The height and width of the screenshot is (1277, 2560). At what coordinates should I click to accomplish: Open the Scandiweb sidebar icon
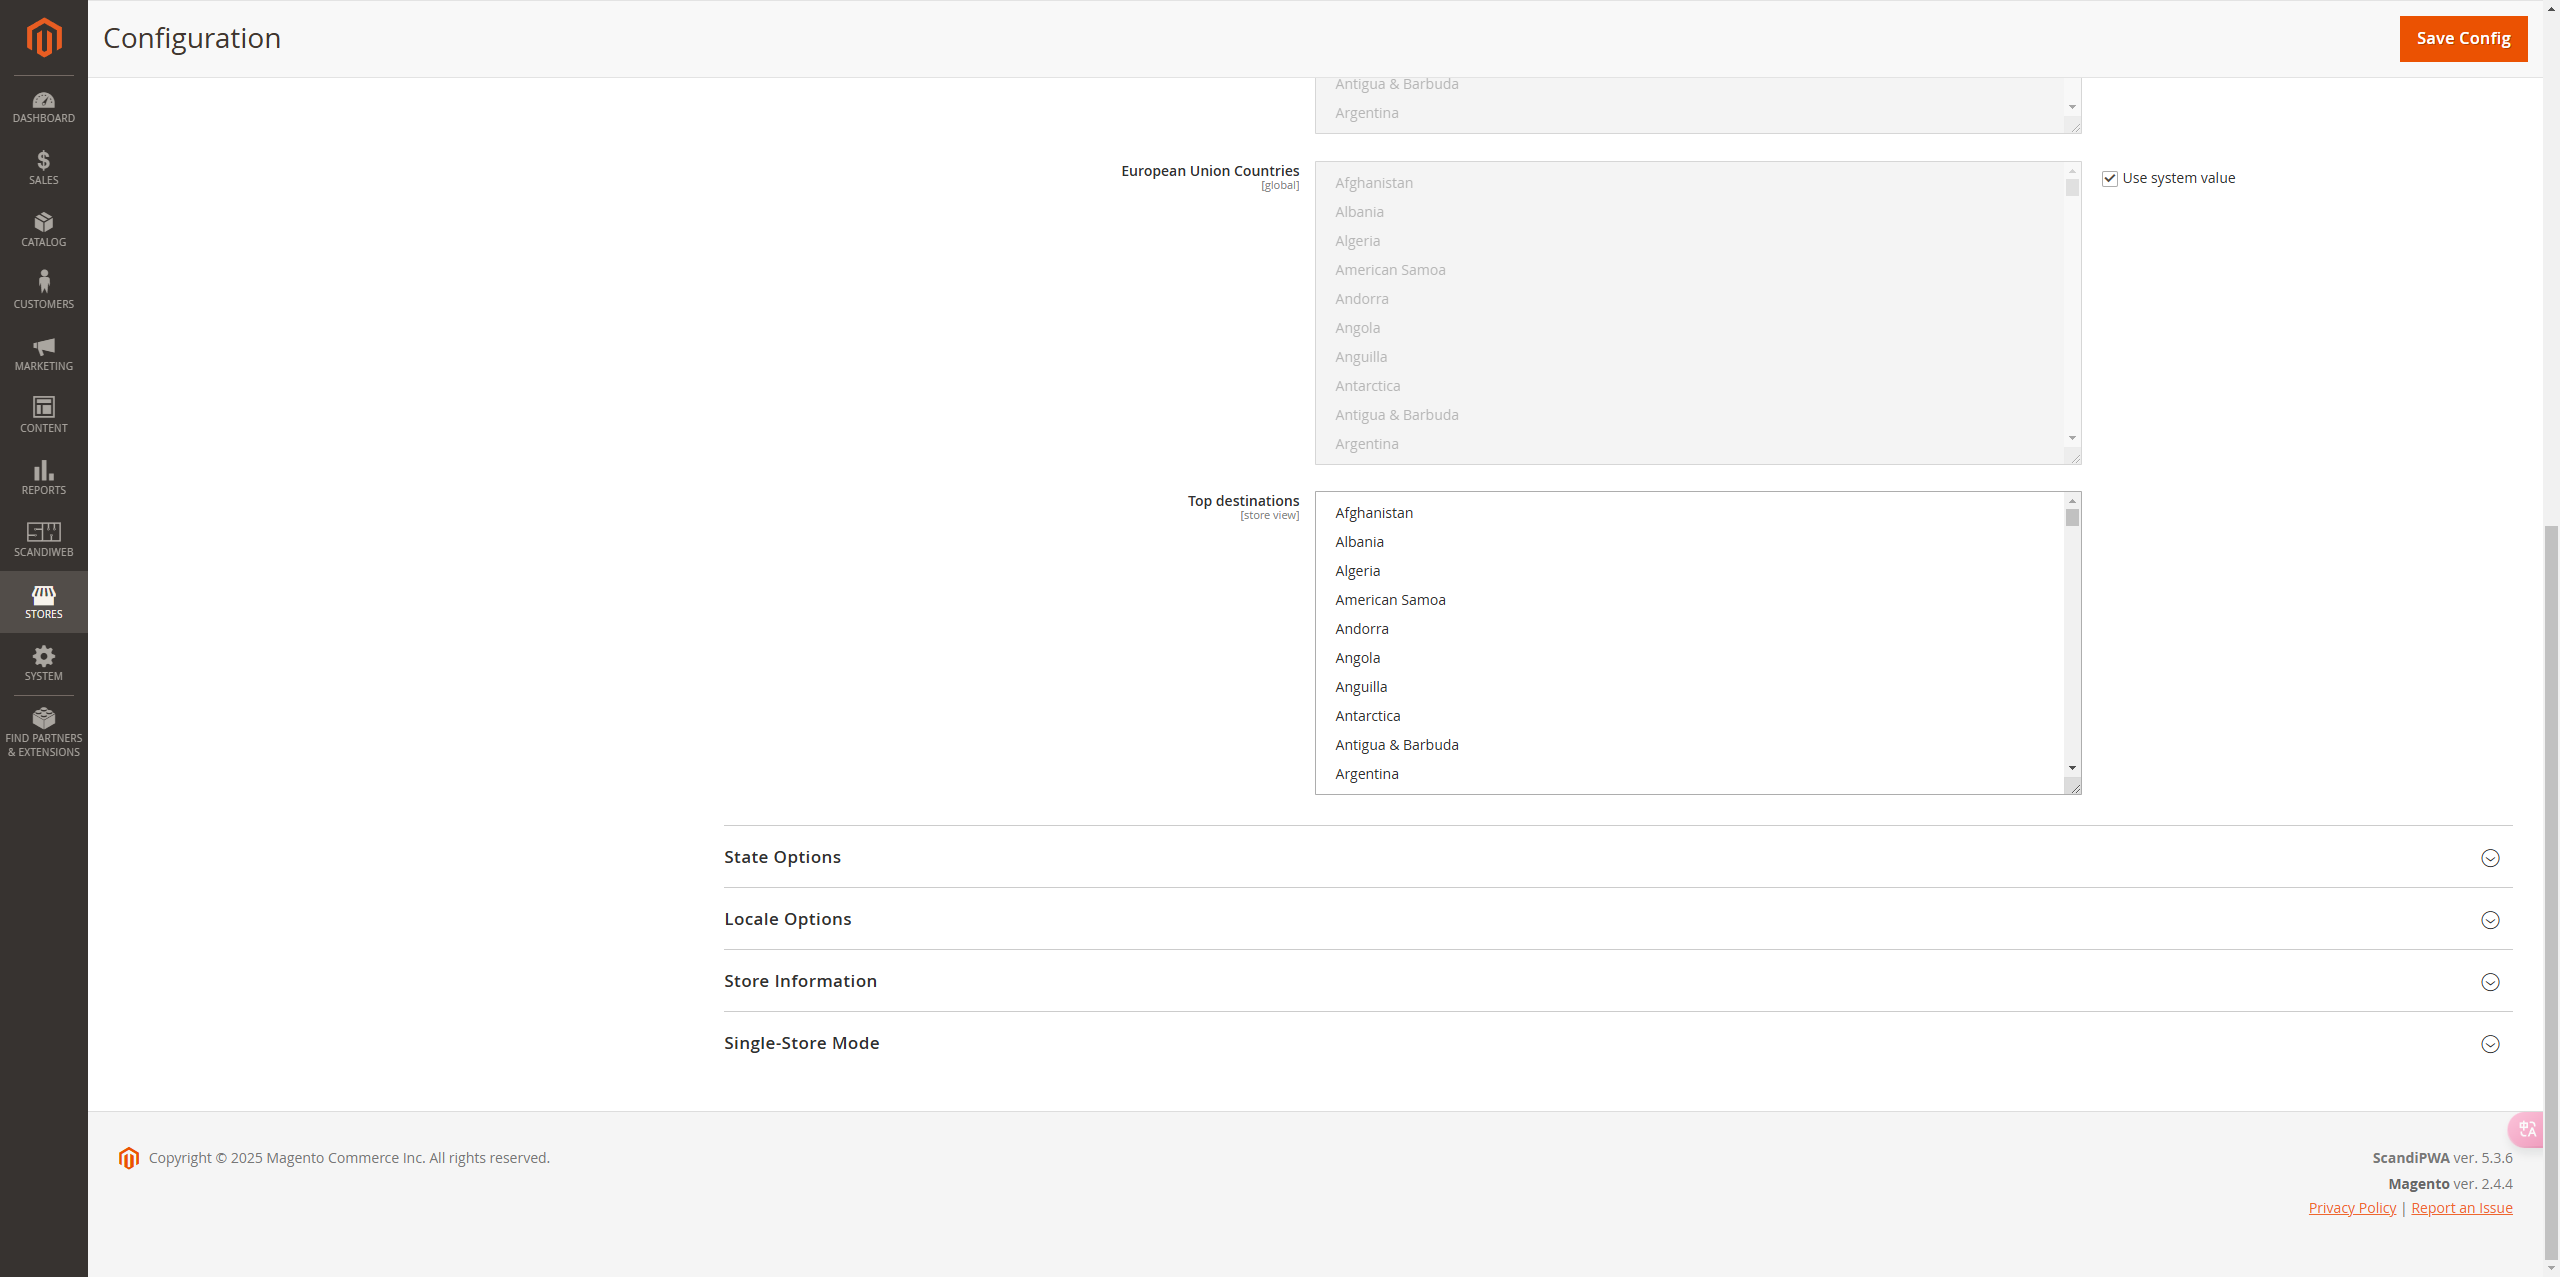[x=43, y=539]
